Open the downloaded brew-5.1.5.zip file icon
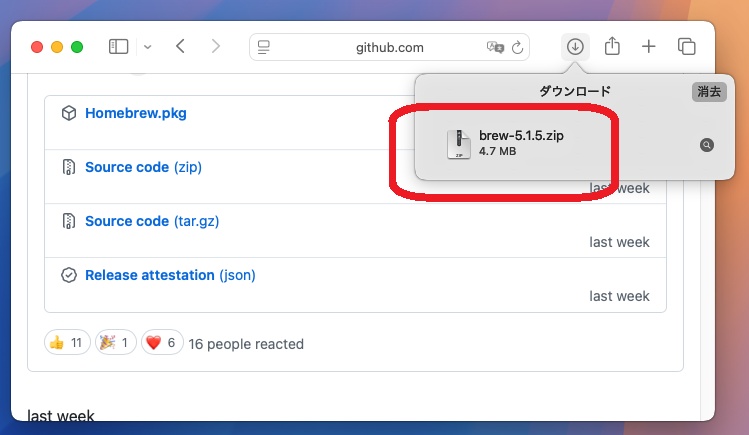 (459, 144)
